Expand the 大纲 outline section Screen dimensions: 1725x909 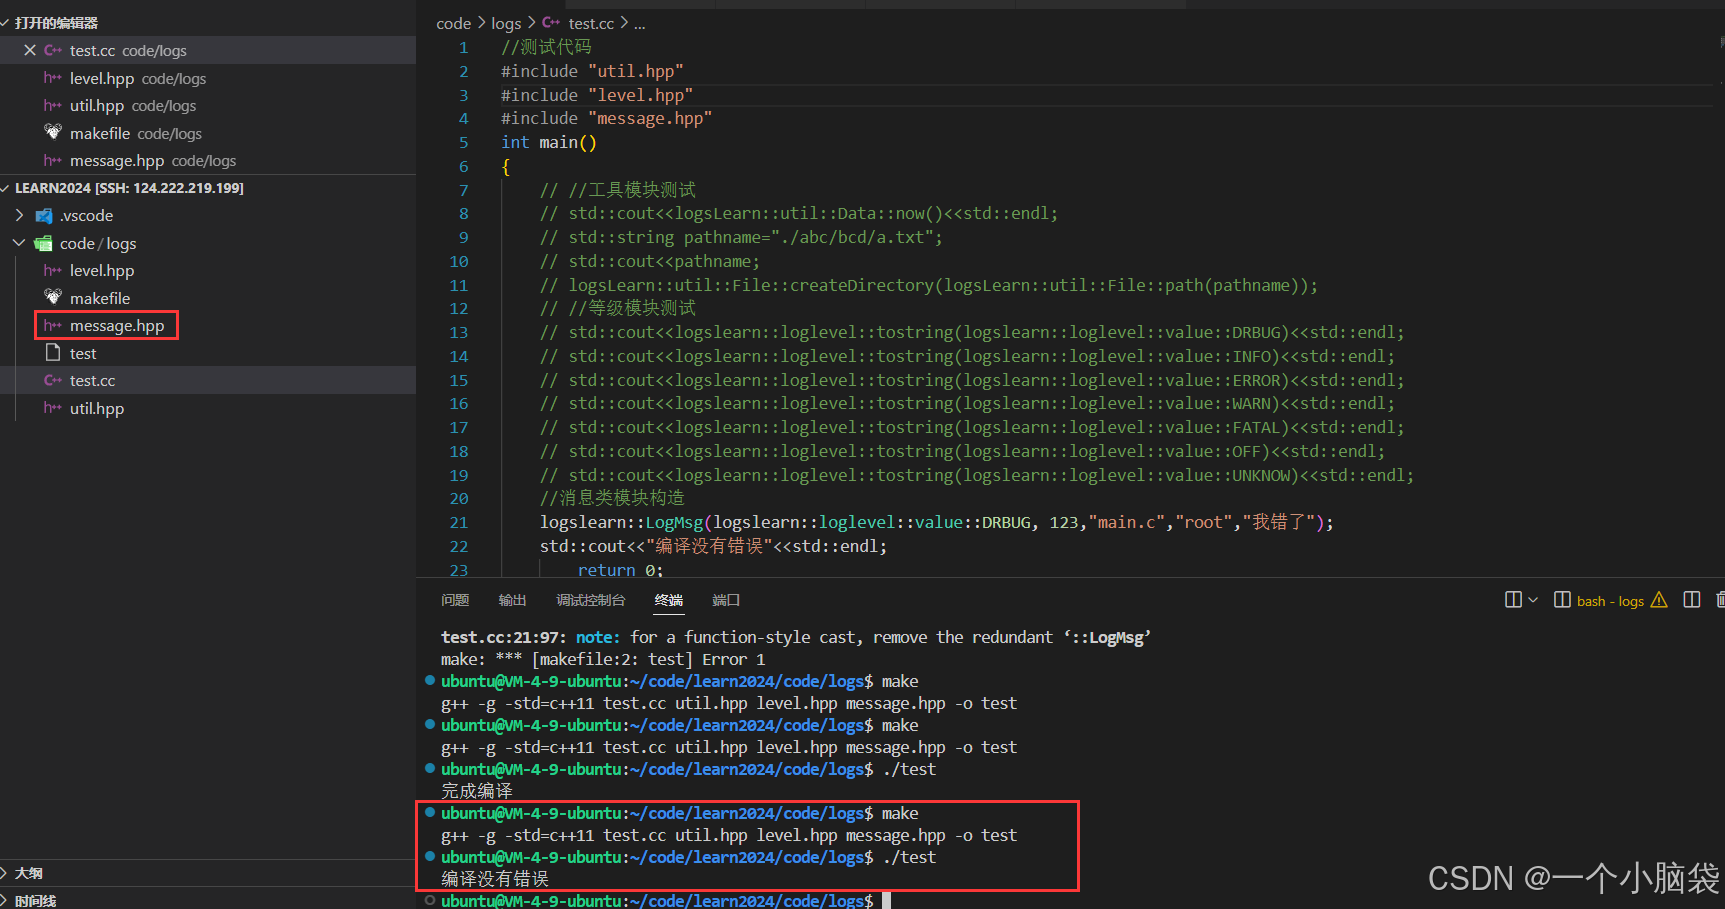6,873
